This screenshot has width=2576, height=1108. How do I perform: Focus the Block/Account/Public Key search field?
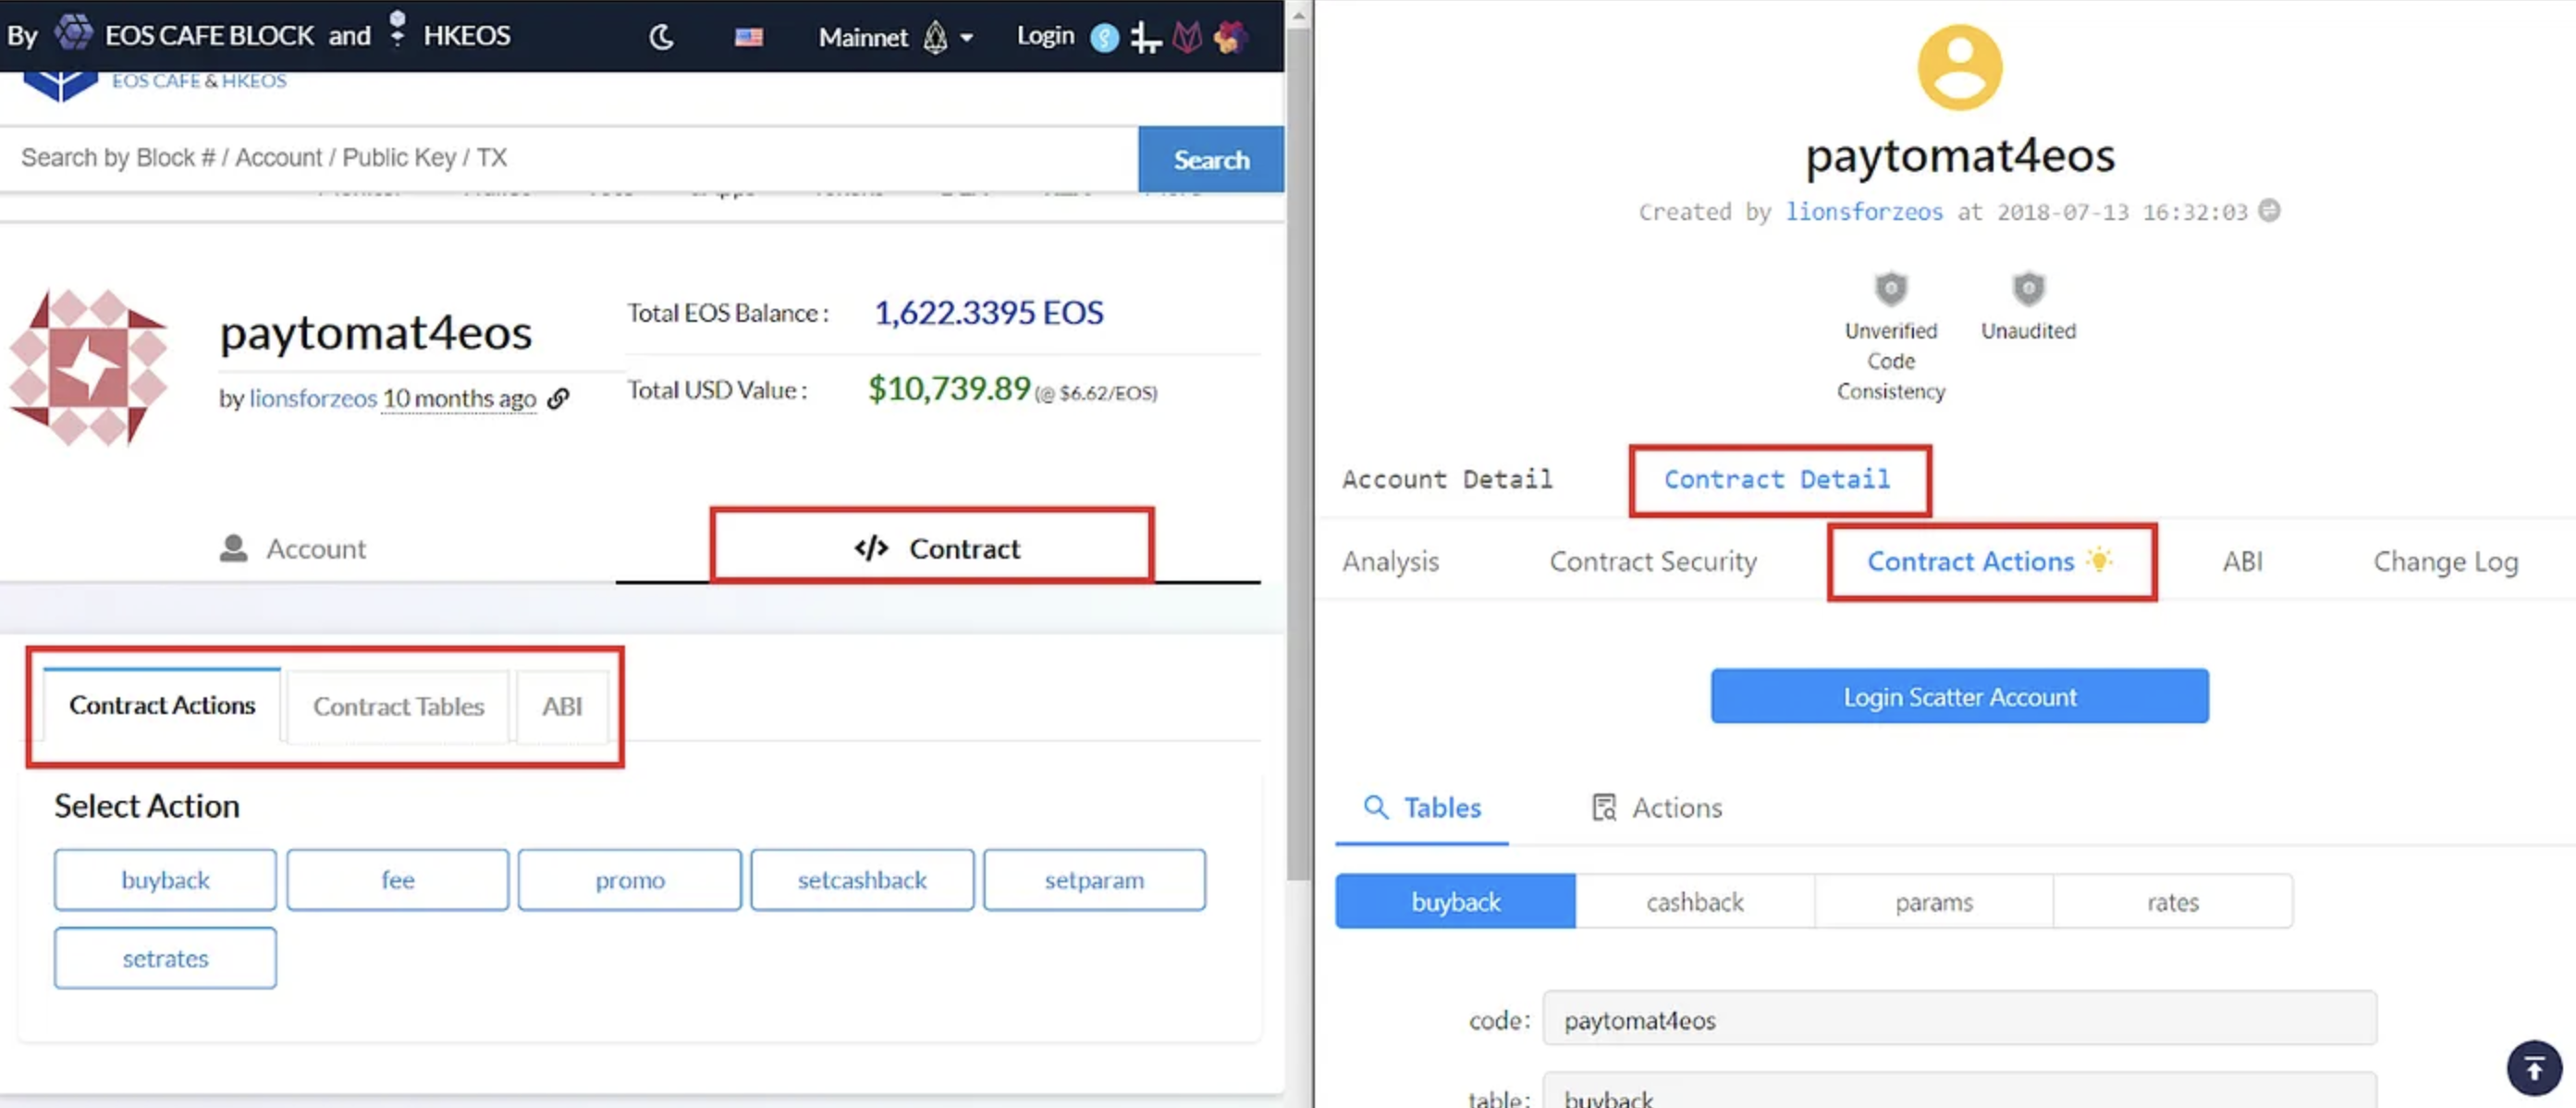tap(569, 158)
